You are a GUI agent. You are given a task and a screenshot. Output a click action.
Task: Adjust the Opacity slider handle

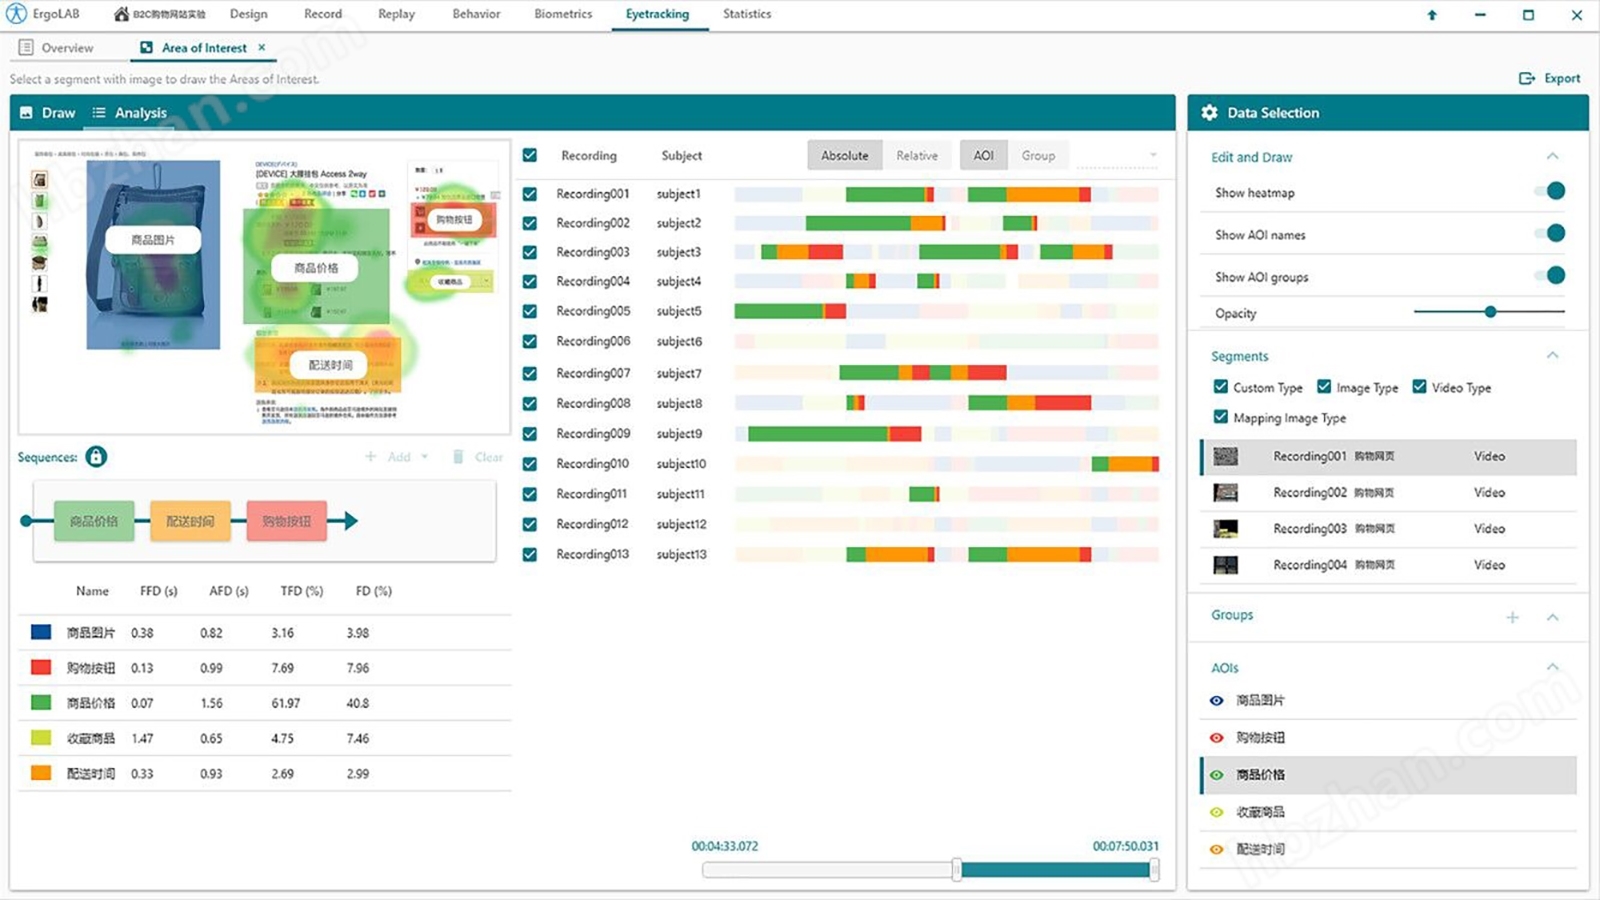click(1490, 312)
